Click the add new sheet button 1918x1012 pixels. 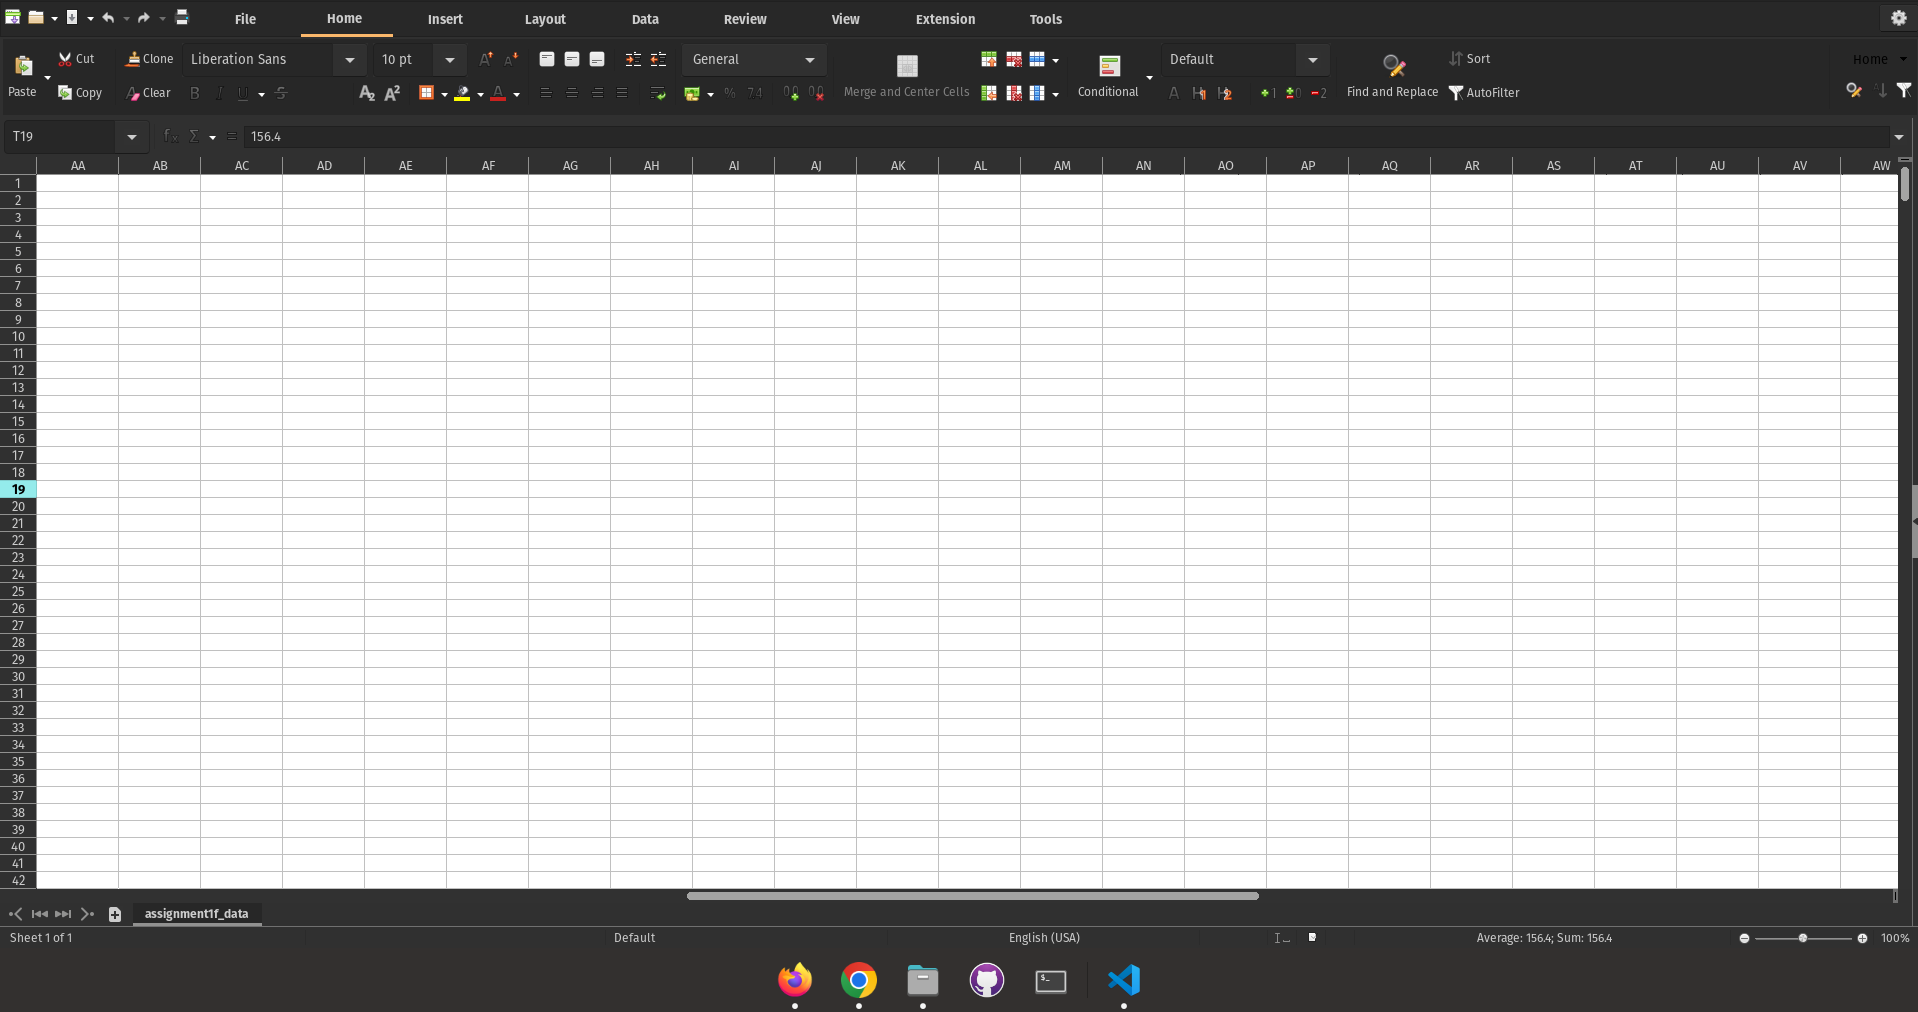point(115,914)
